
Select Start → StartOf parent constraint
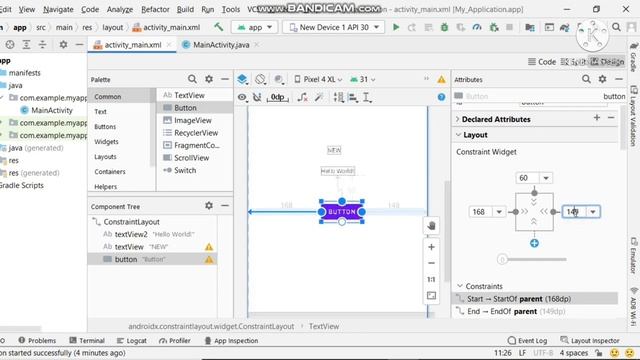point(535,299)
